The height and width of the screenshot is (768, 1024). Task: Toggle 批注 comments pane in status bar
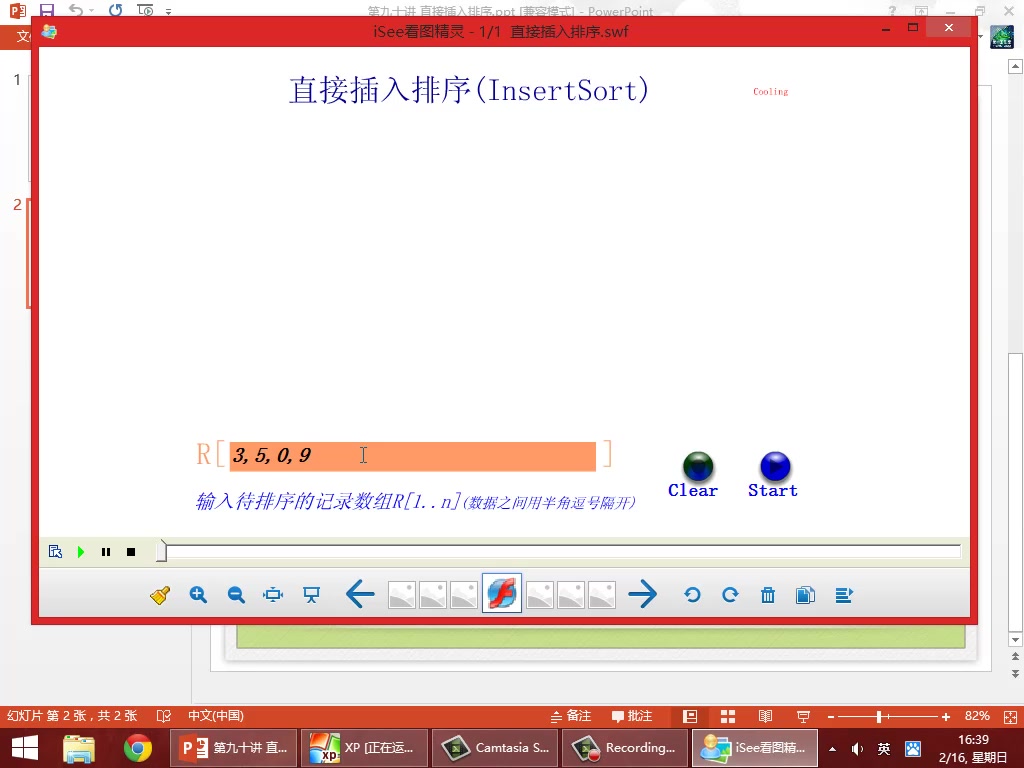pos(635,716)
